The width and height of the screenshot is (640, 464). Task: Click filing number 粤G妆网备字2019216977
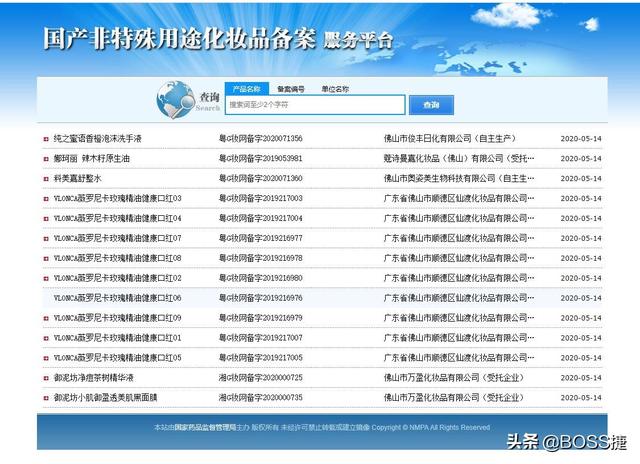(x=261, y=238)
